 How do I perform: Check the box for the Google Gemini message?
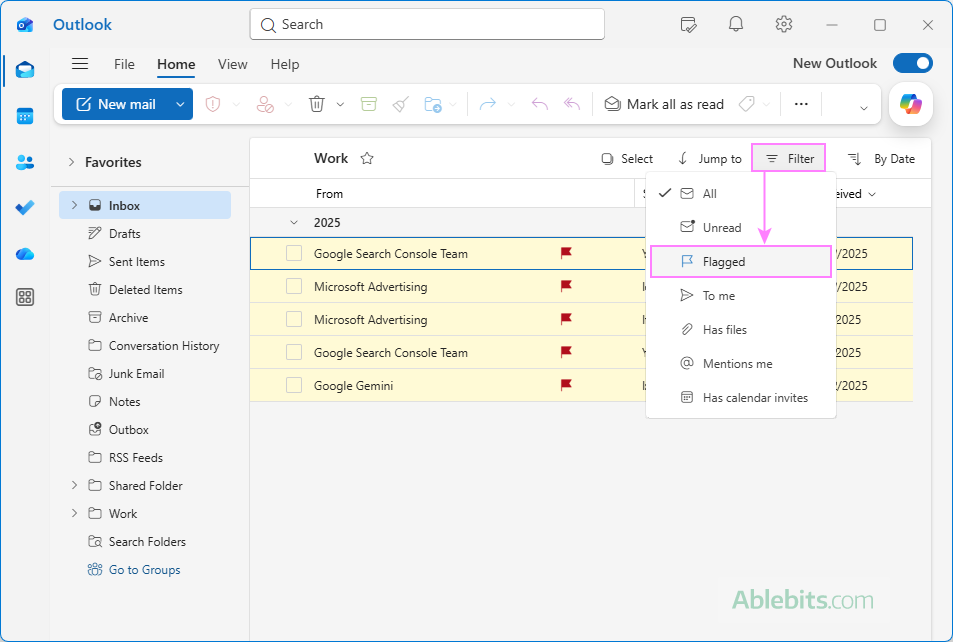[294, 385]
